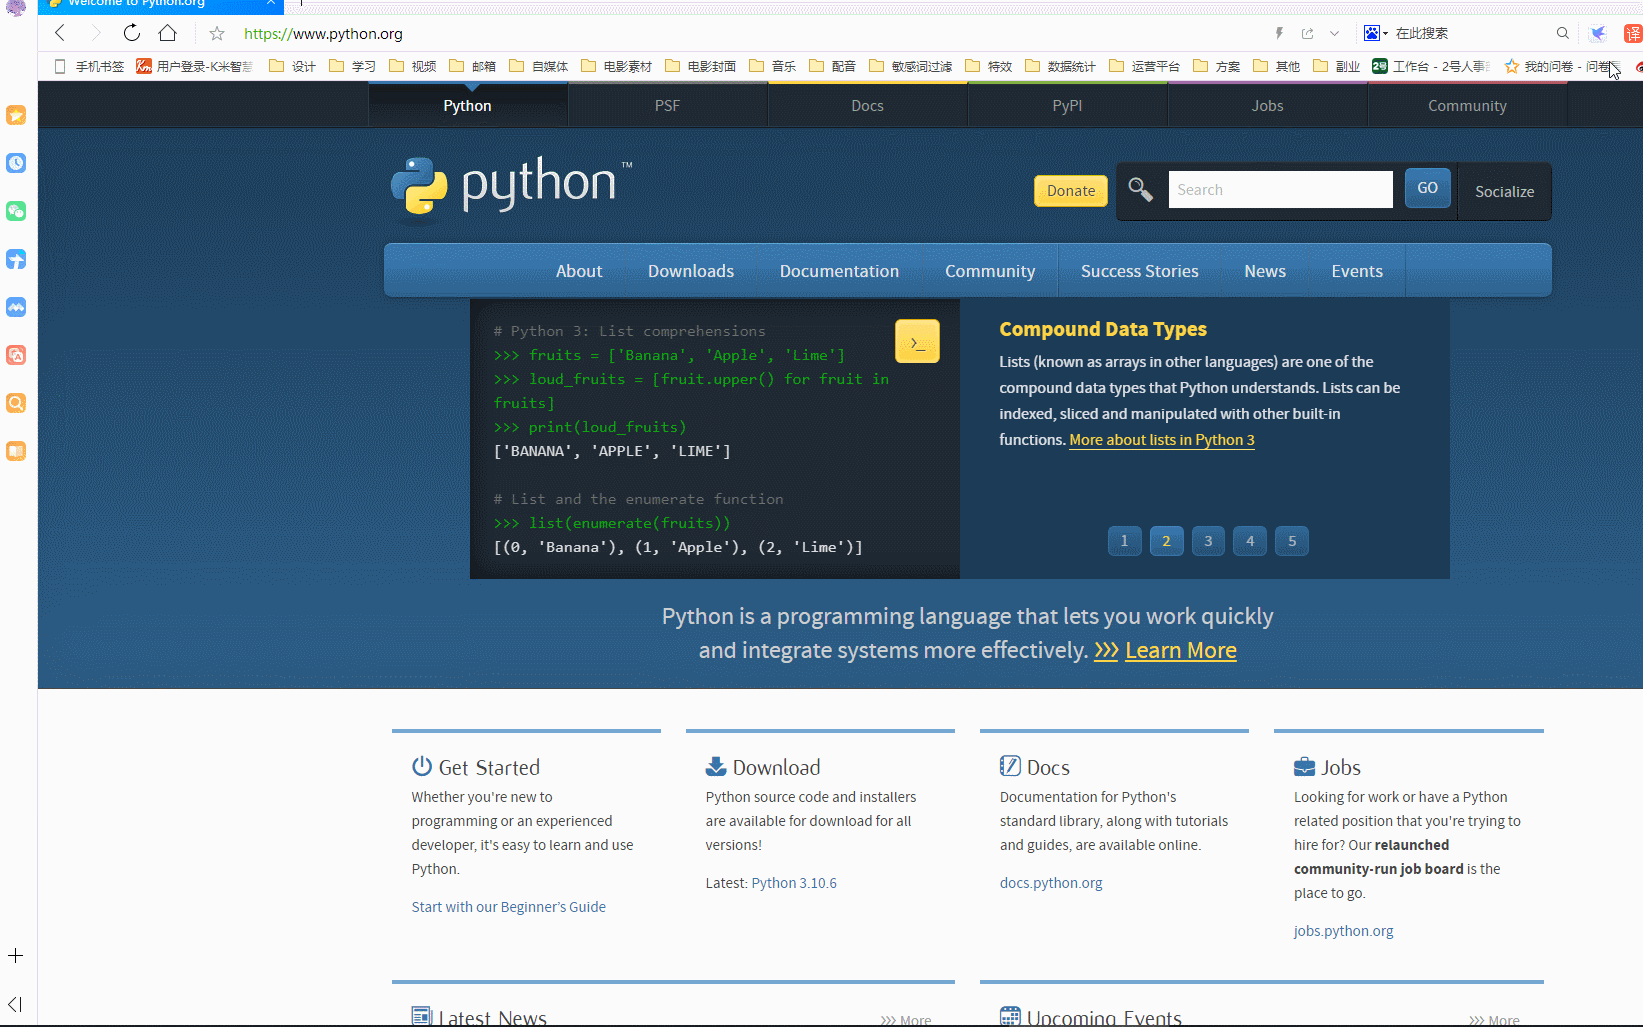Click the yellow Donate button

1071,190
